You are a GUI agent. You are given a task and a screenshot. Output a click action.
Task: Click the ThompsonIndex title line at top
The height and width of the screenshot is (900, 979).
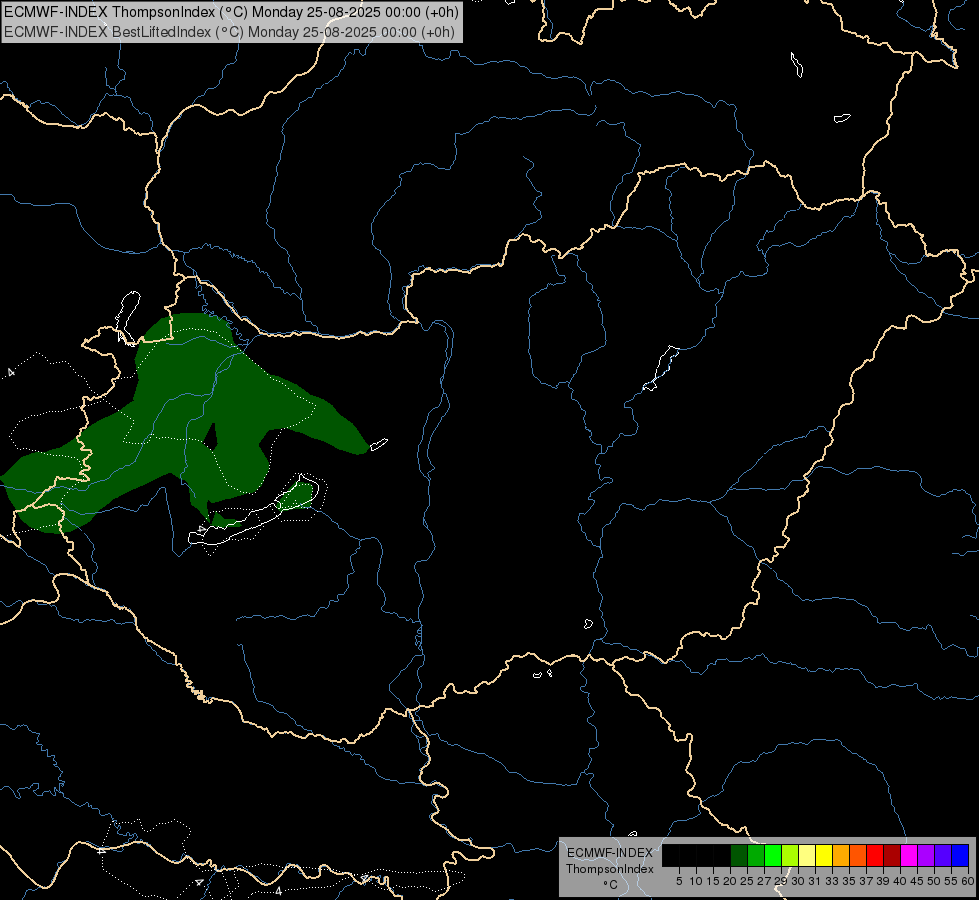point(231,12)
